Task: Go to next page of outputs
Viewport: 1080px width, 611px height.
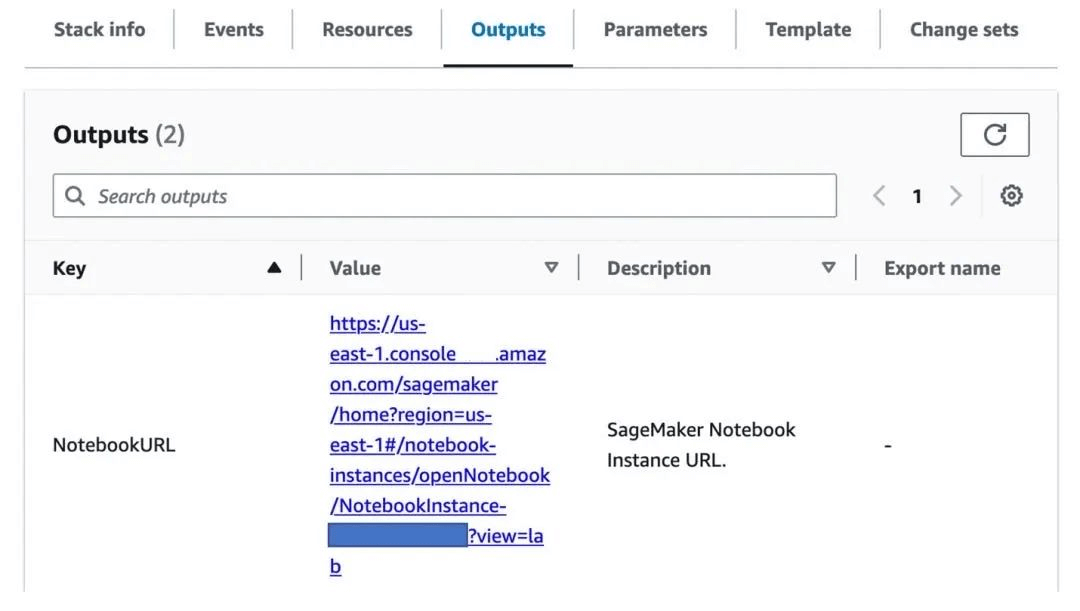Action: tap(955, 196)
